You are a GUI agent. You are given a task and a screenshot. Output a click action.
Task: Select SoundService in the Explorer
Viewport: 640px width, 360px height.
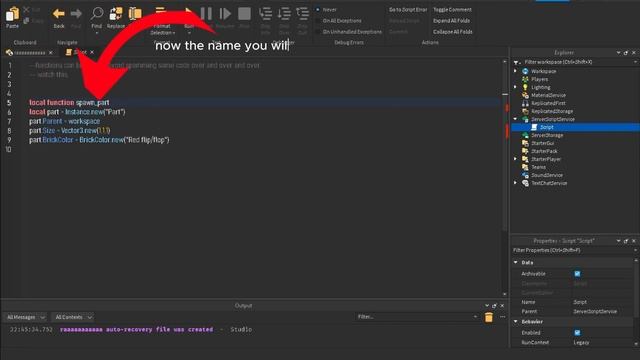[547, 175]
